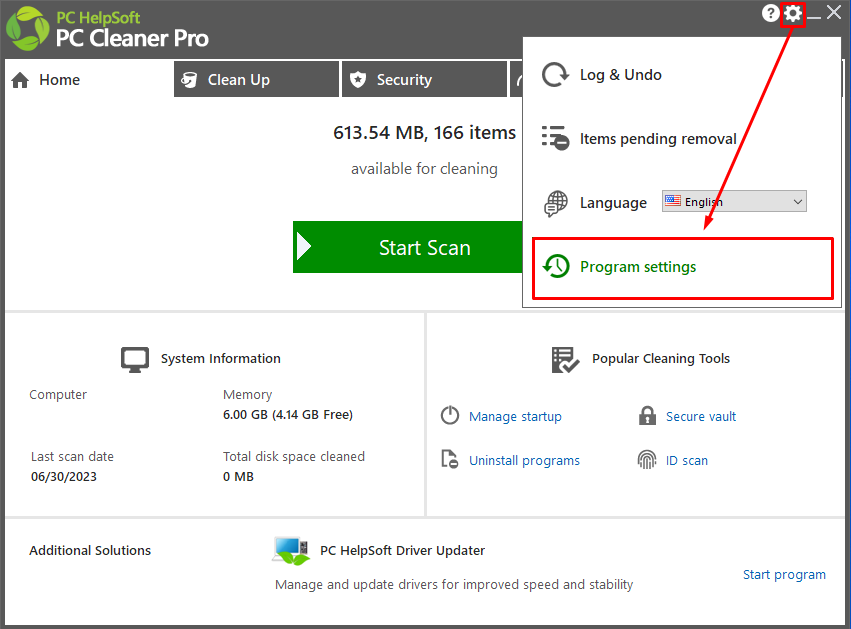Screen dimensions: 851x629
Task: Open Program settings from the menu
Action: (683, 268)
